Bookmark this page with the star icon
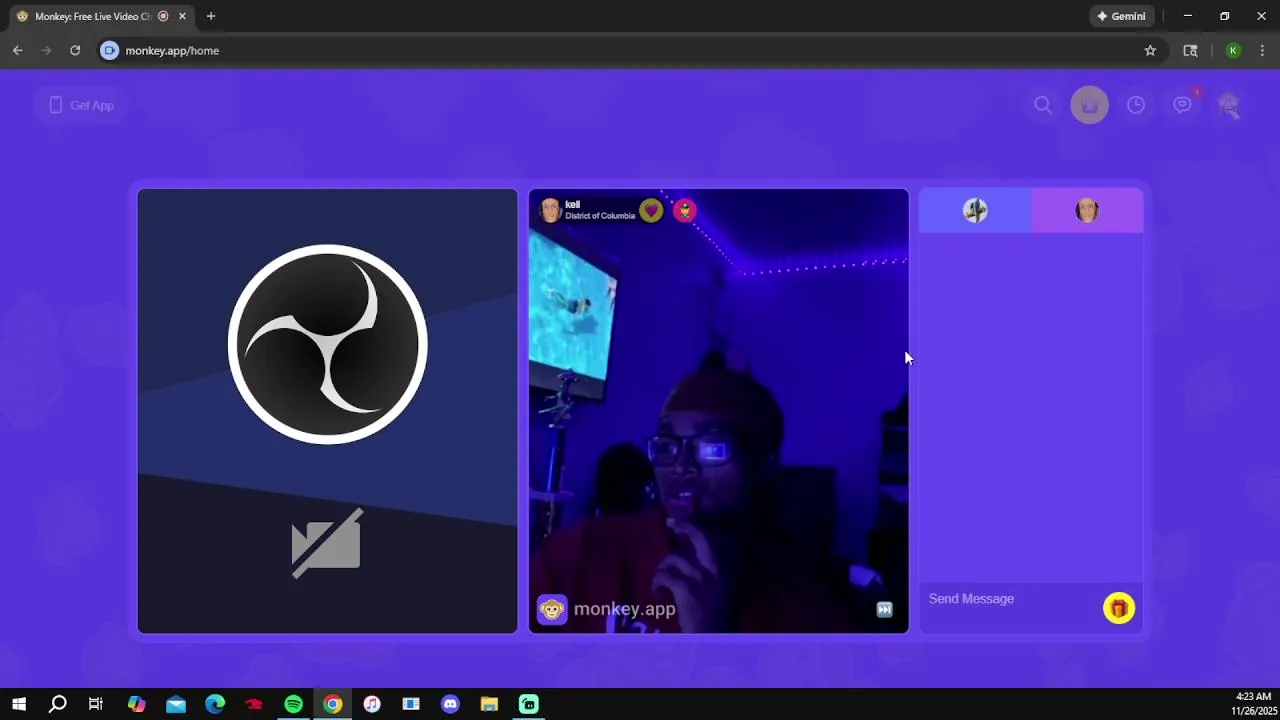Screen dimensions: 1280x720 1150,50
